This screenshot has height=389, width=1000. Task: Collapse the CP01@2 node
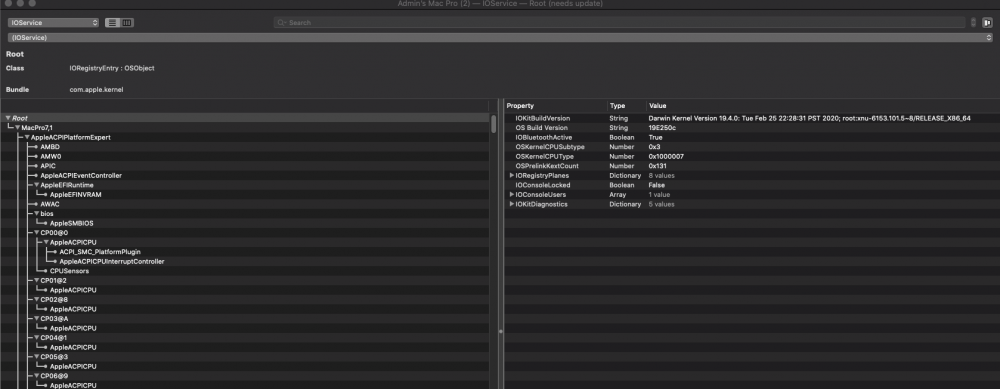click(37, 281)
